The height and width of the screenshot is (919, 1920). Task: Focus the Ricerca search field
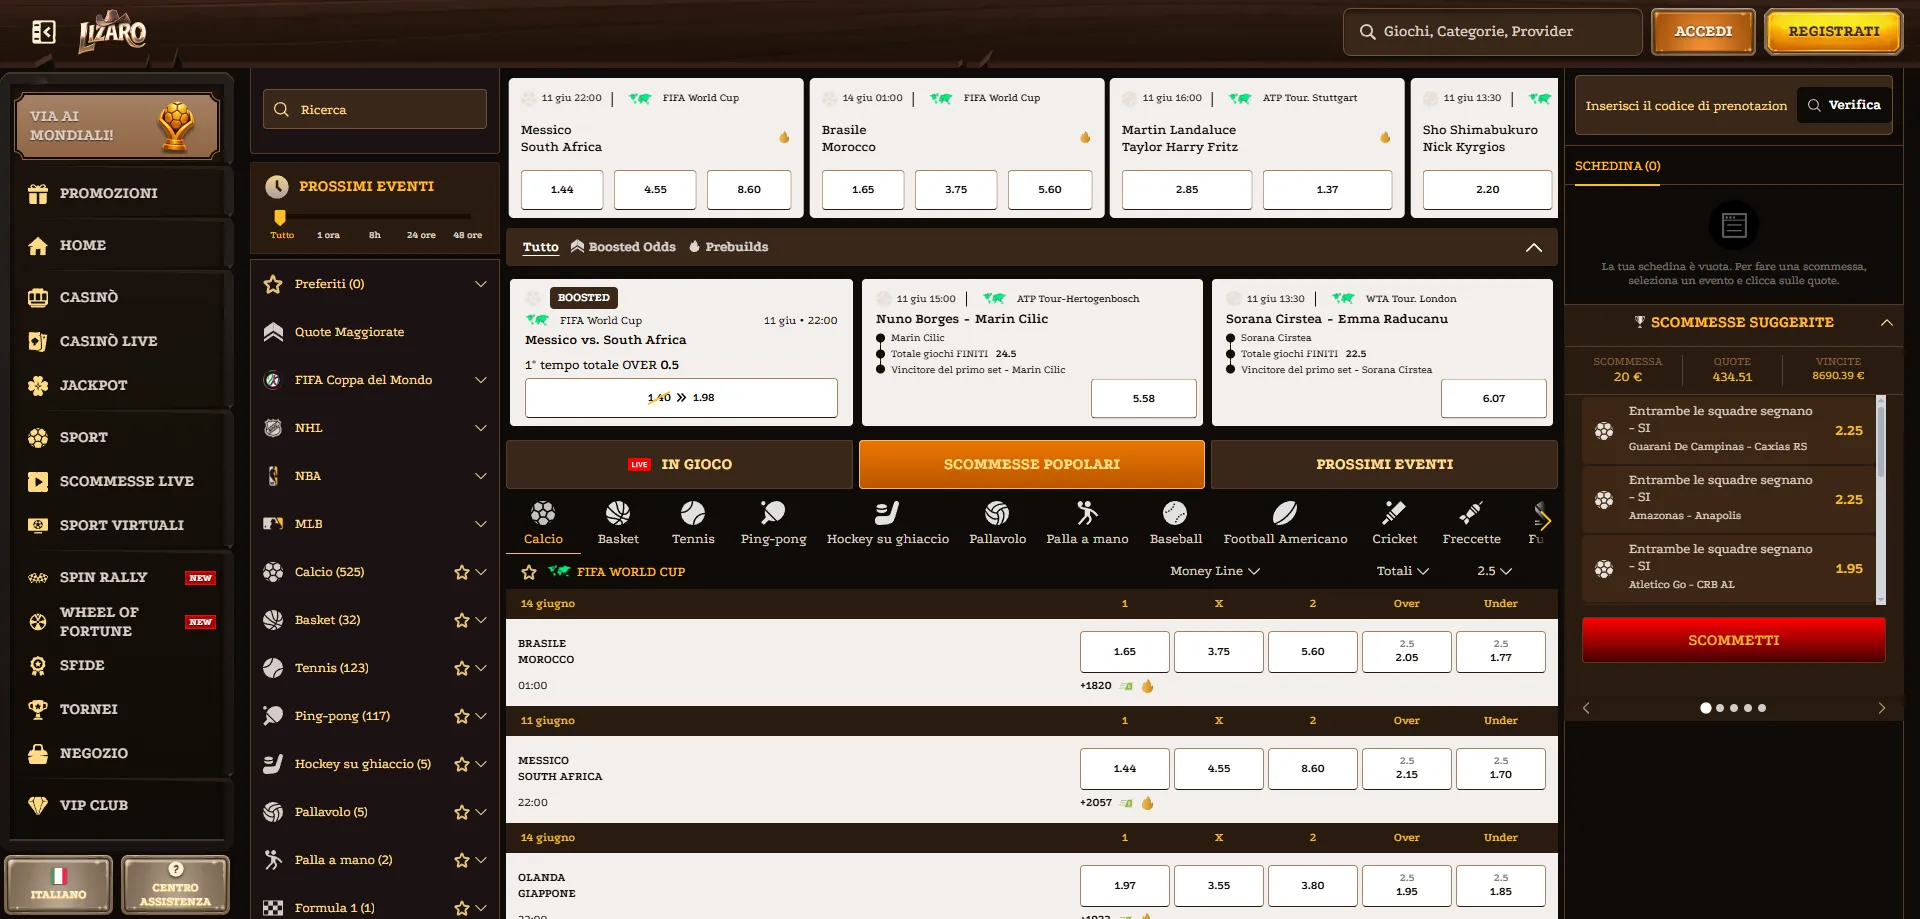(x=375, y=109)
